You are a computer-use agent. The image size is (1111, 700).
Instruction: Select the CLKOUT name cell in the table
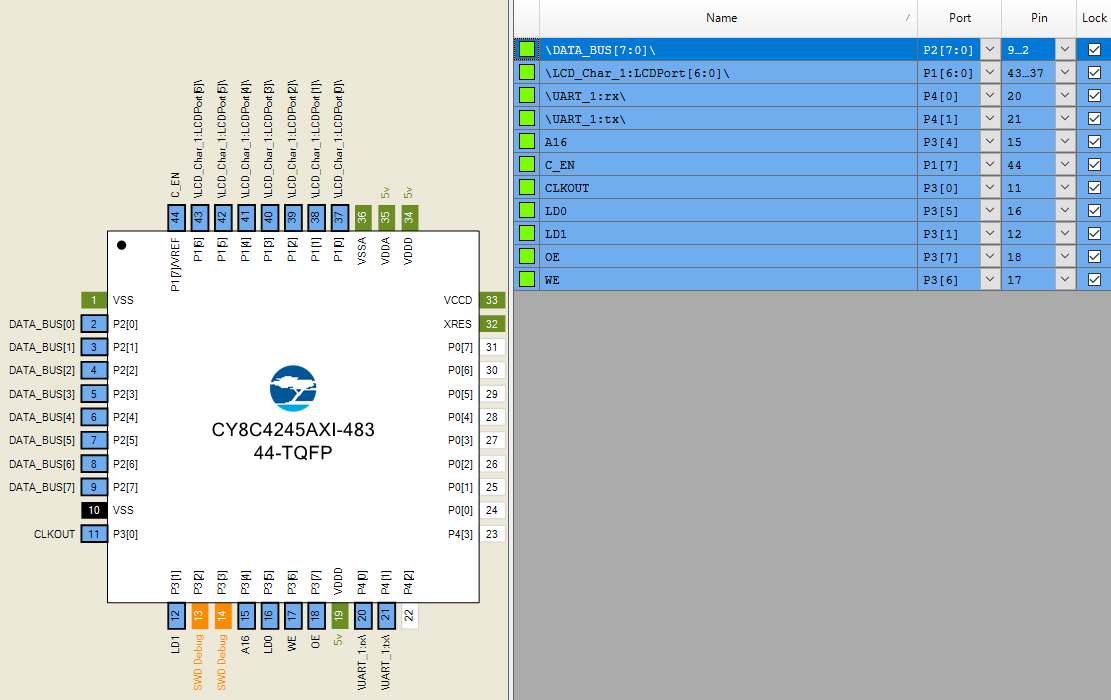pos(728,188)
